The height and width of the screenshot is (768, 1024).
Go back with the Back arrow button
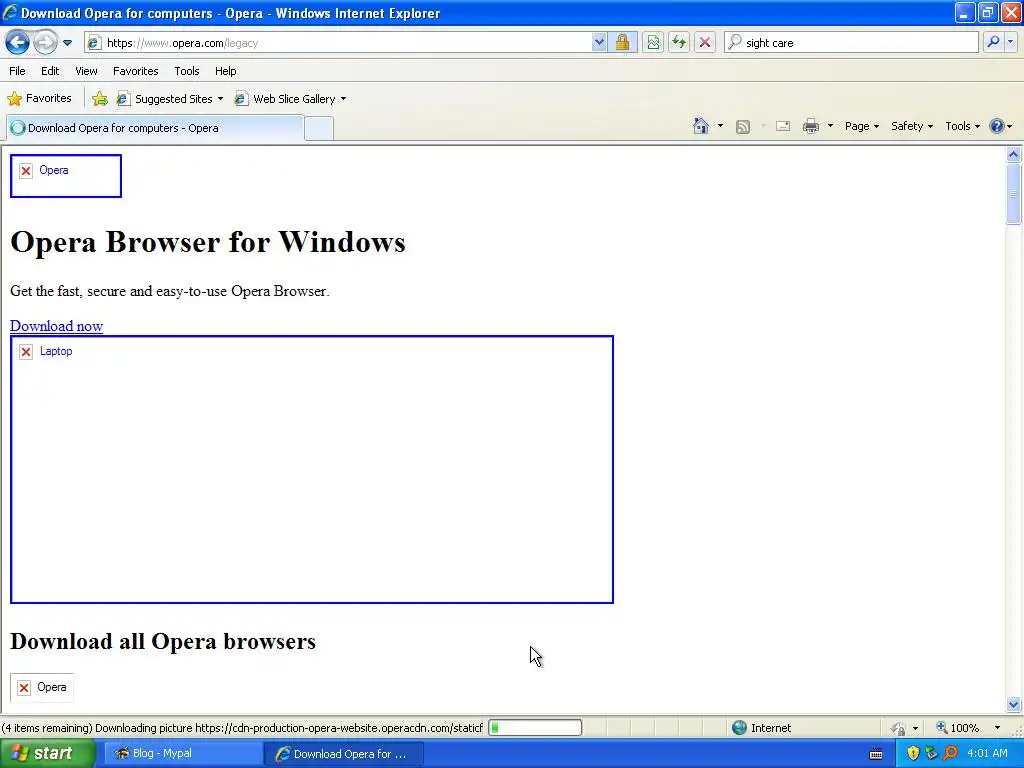[x=17, y=43]
